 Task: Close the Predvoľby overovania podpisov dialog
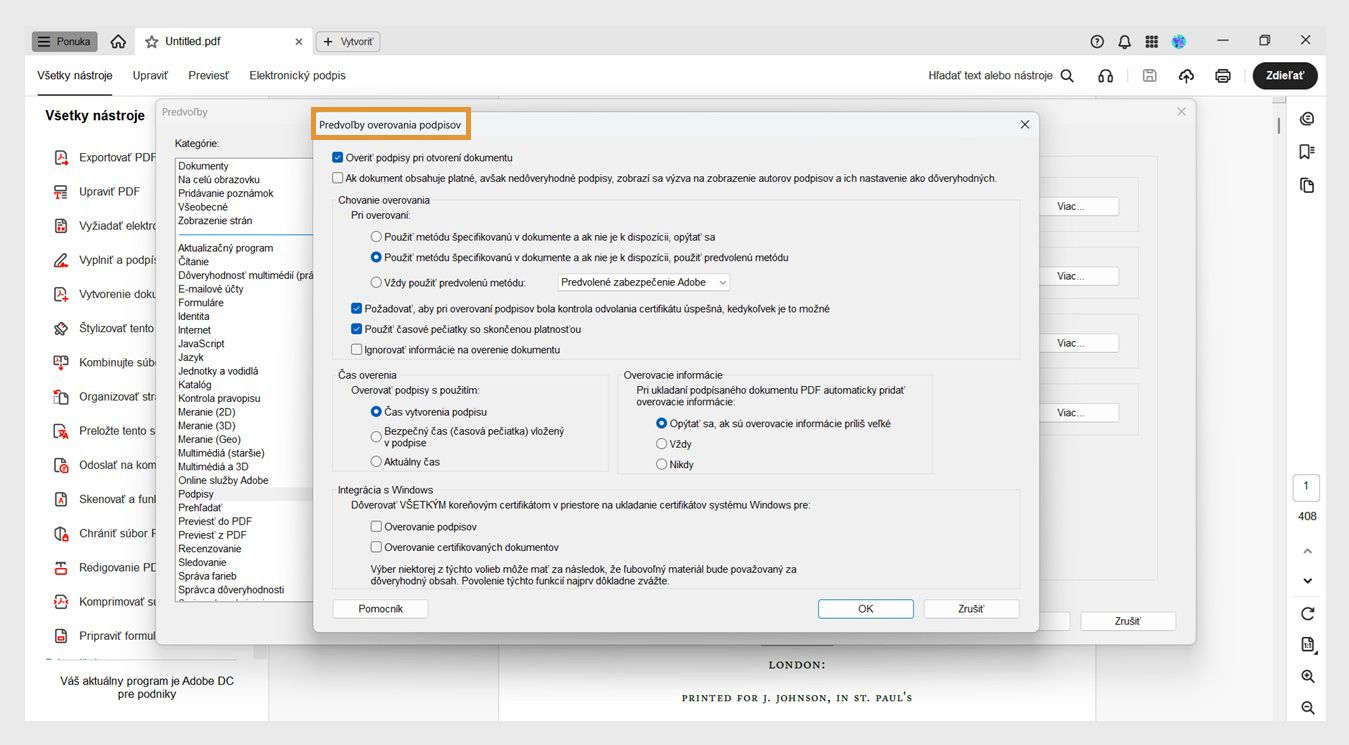(x=1024, y=125)
